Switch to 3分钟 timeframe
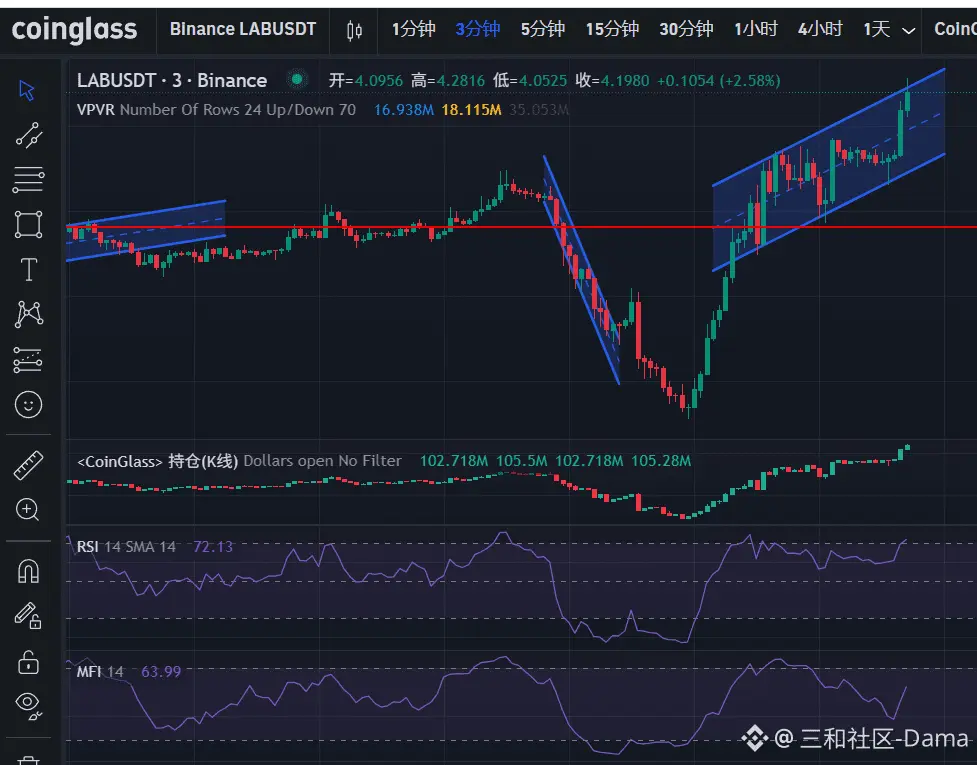This screenshot has width=977, height=765. click(x=478, y=29)
